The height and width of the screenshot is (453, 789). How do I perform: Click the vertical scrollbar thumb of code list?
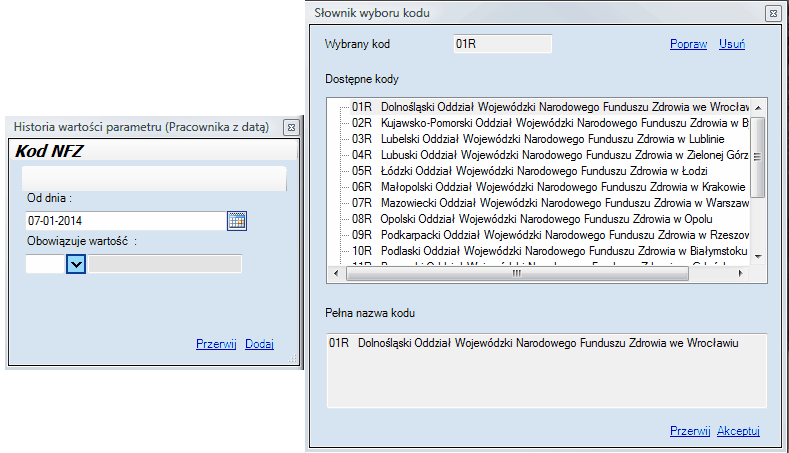tap(758, 157)
